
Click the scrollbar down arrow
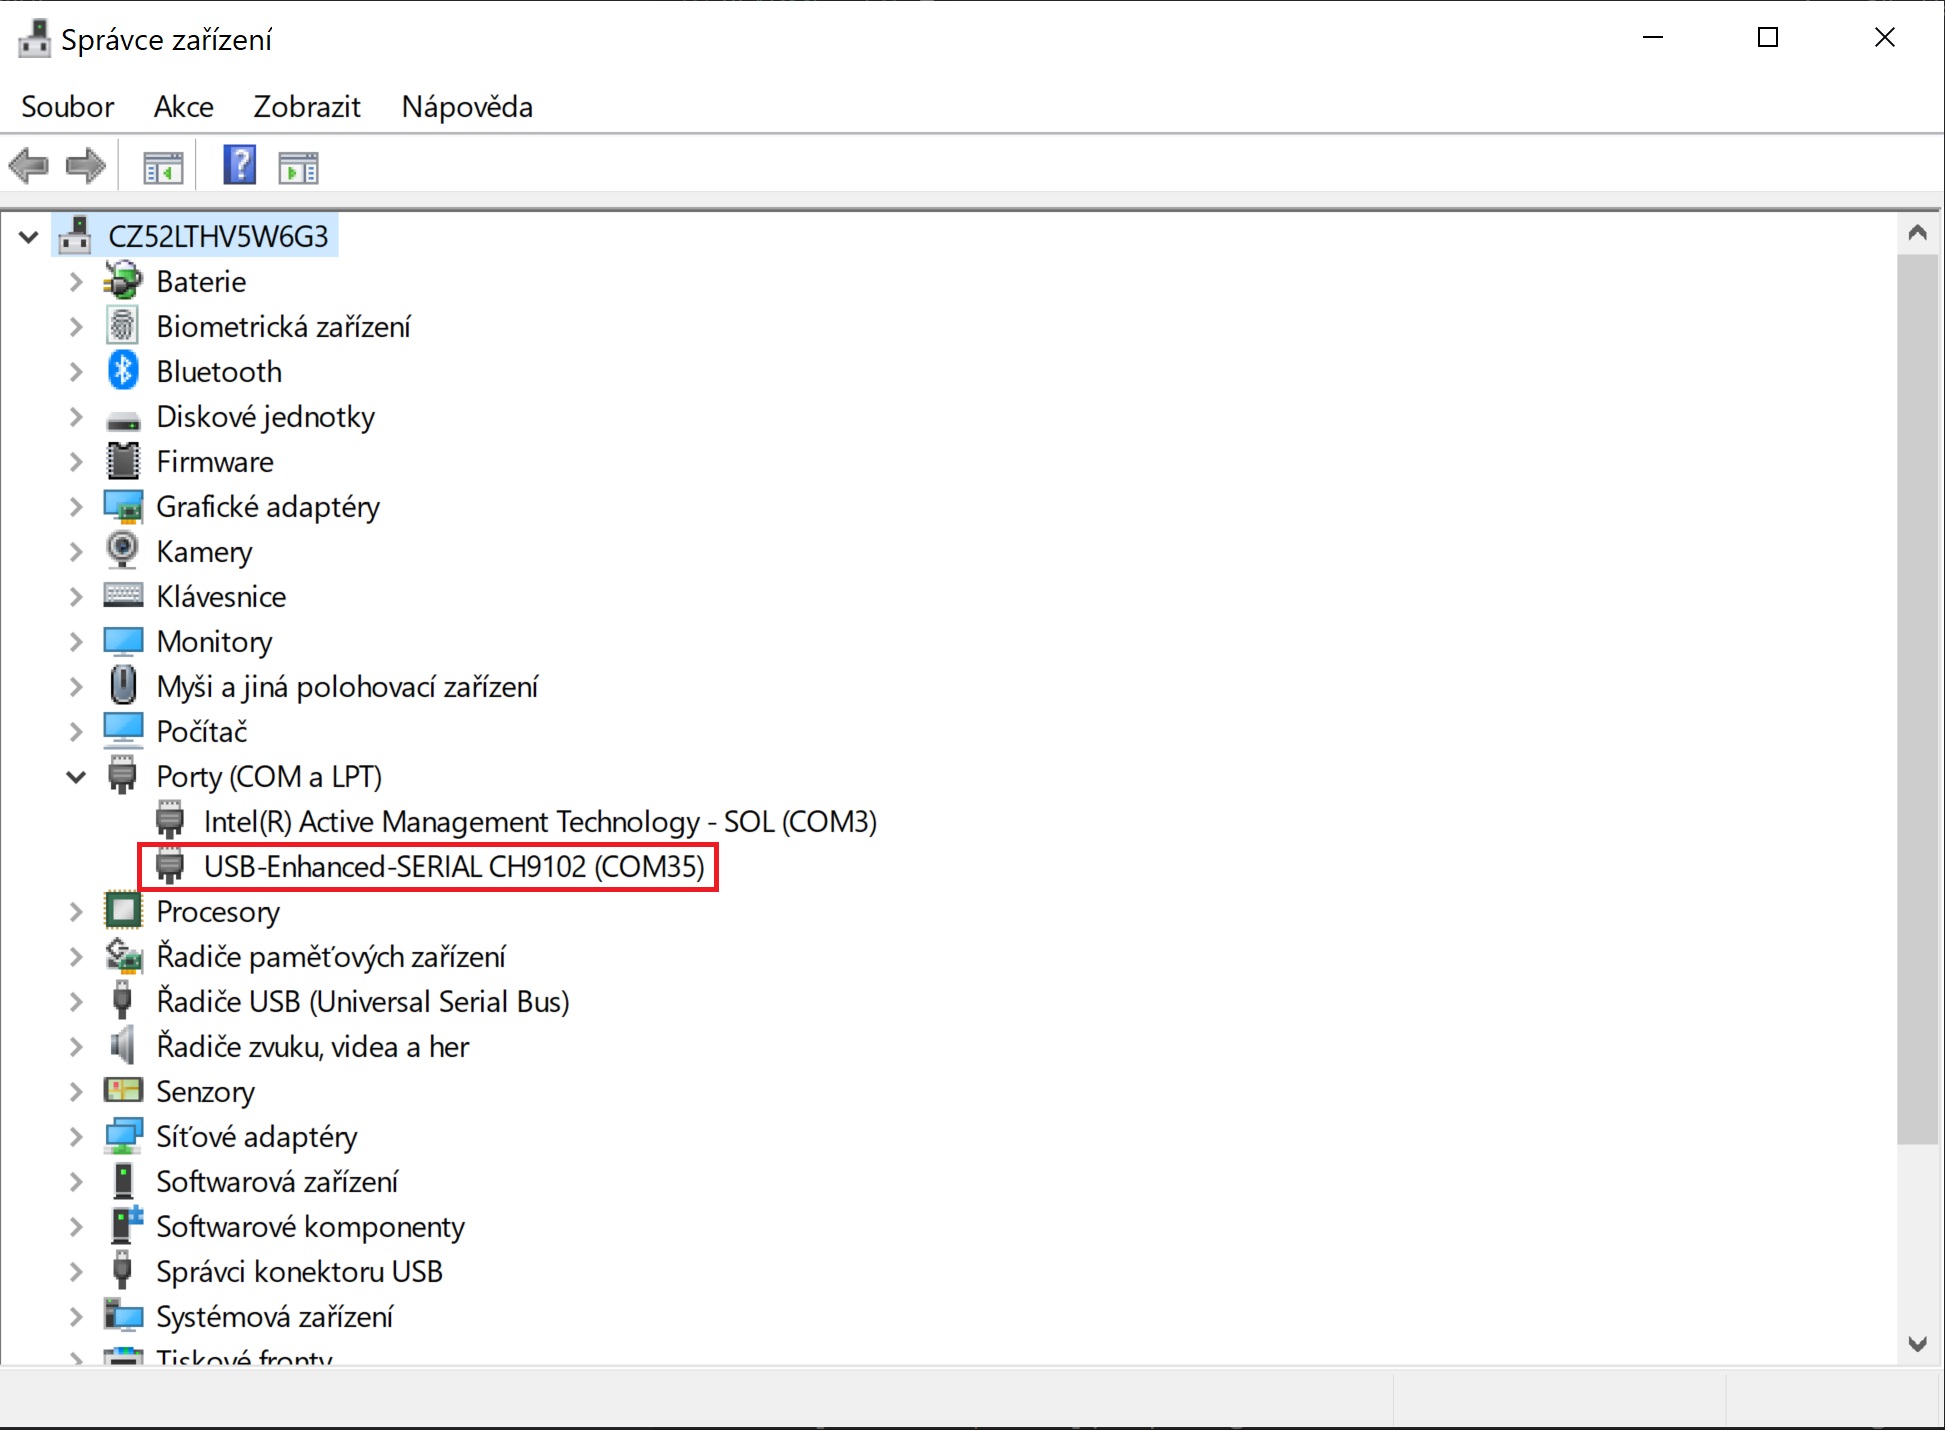point(1917,1344)
